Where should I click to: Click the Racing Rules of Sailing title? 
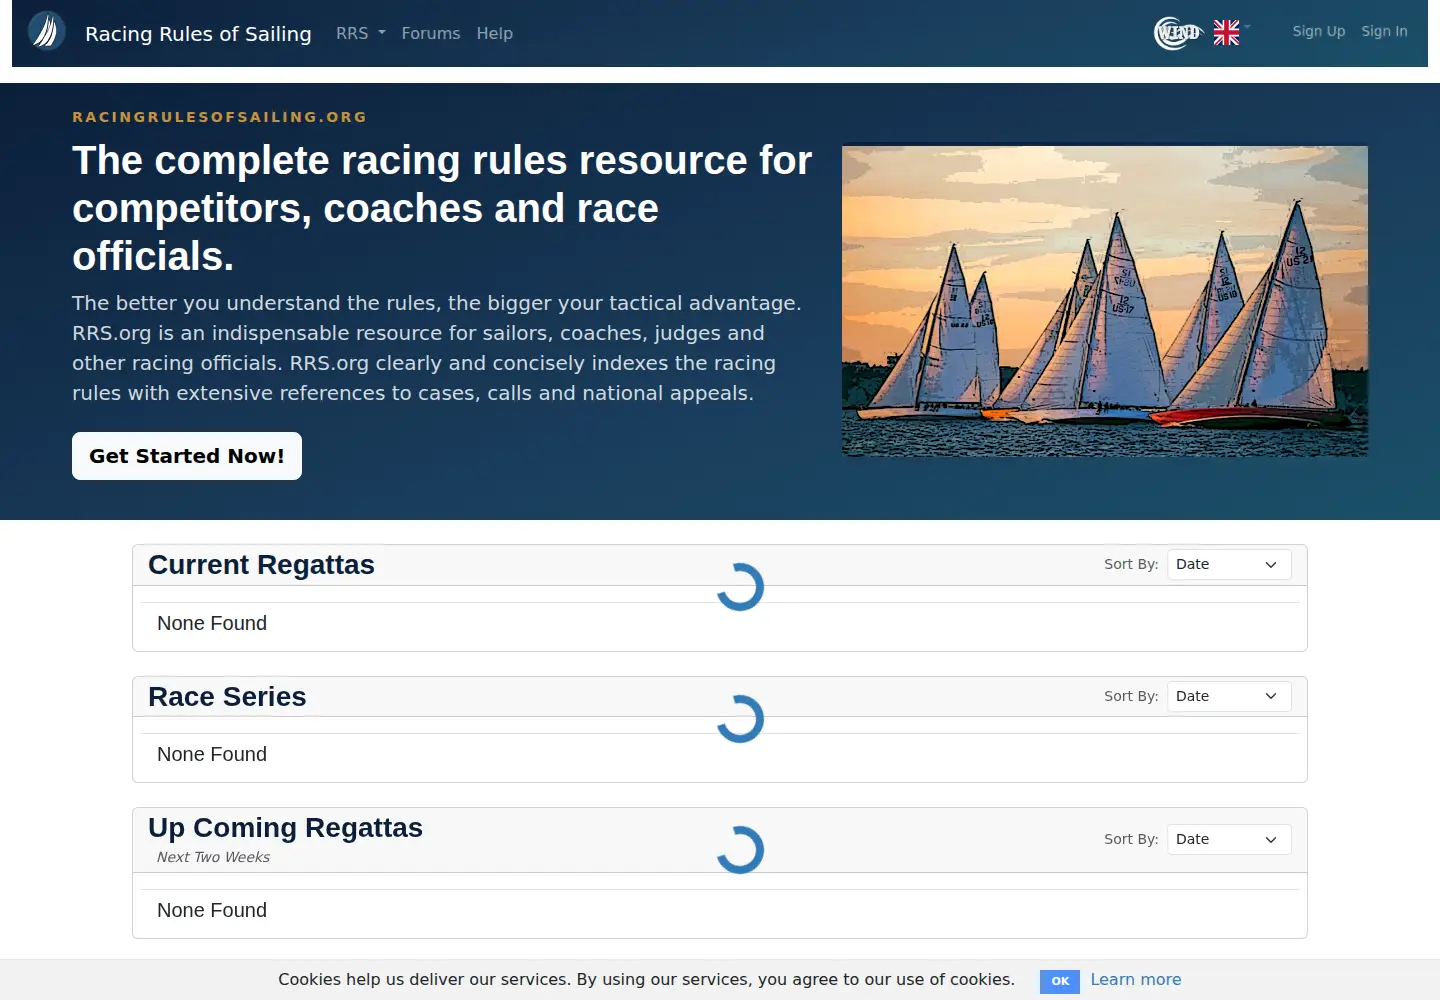coord(198,34)
